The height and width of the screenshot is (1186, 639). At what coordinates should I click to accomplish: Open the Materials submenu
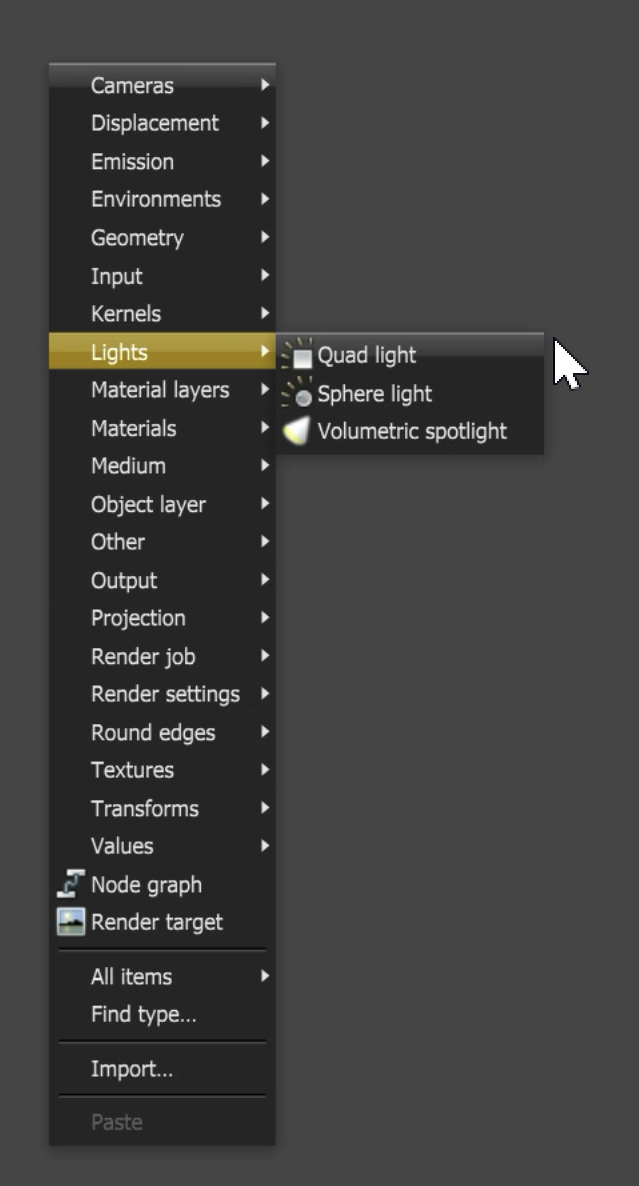click(133, 428)
